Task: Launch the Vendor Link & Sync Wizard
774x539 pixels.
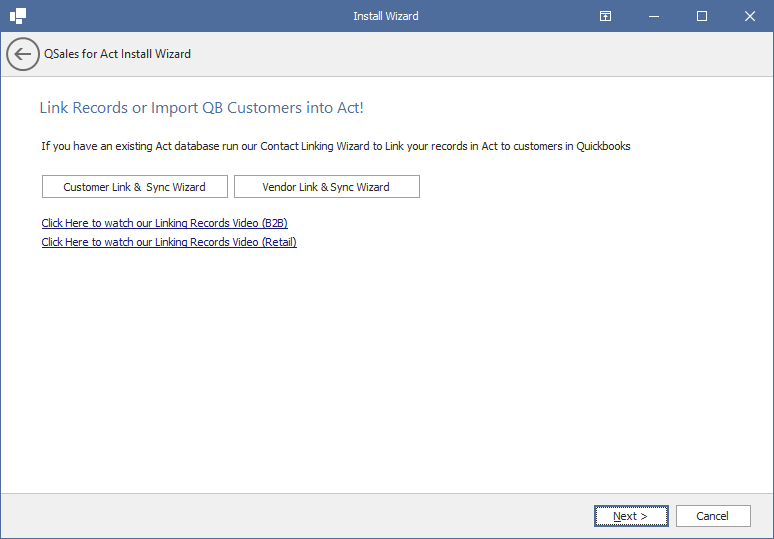Action: click(327, 187)
